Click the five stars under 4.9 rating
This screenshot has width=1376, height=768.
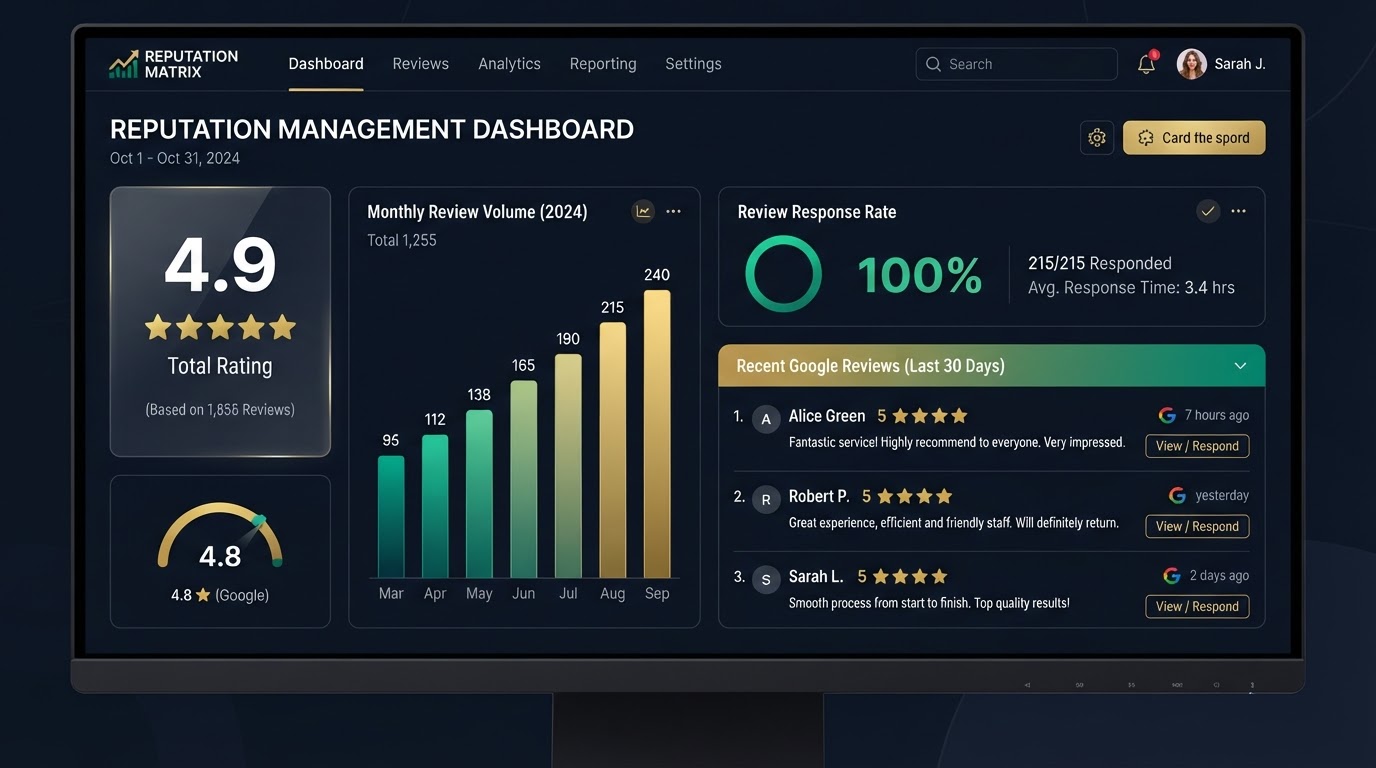pyautogui.click(x=220, y=327)
